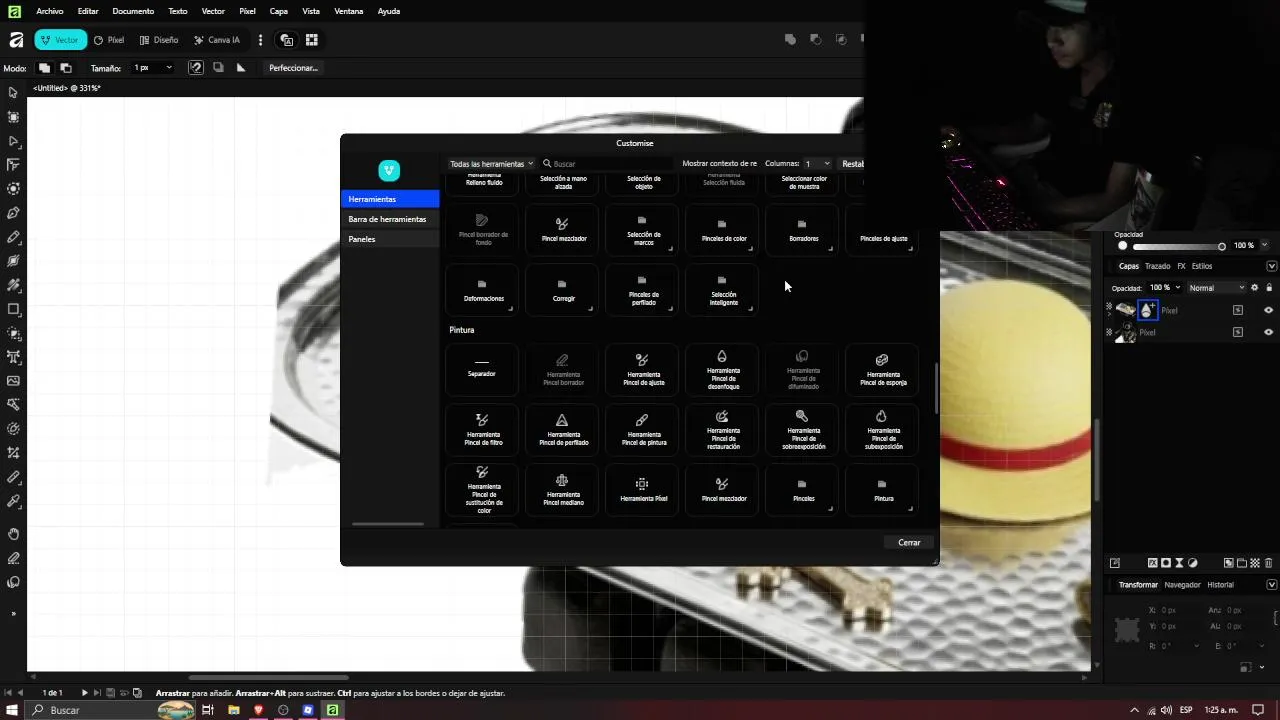Select the Herramienta Pincel de pintura tile
The height and width of the screenshot is (720, 1280).
643,429
